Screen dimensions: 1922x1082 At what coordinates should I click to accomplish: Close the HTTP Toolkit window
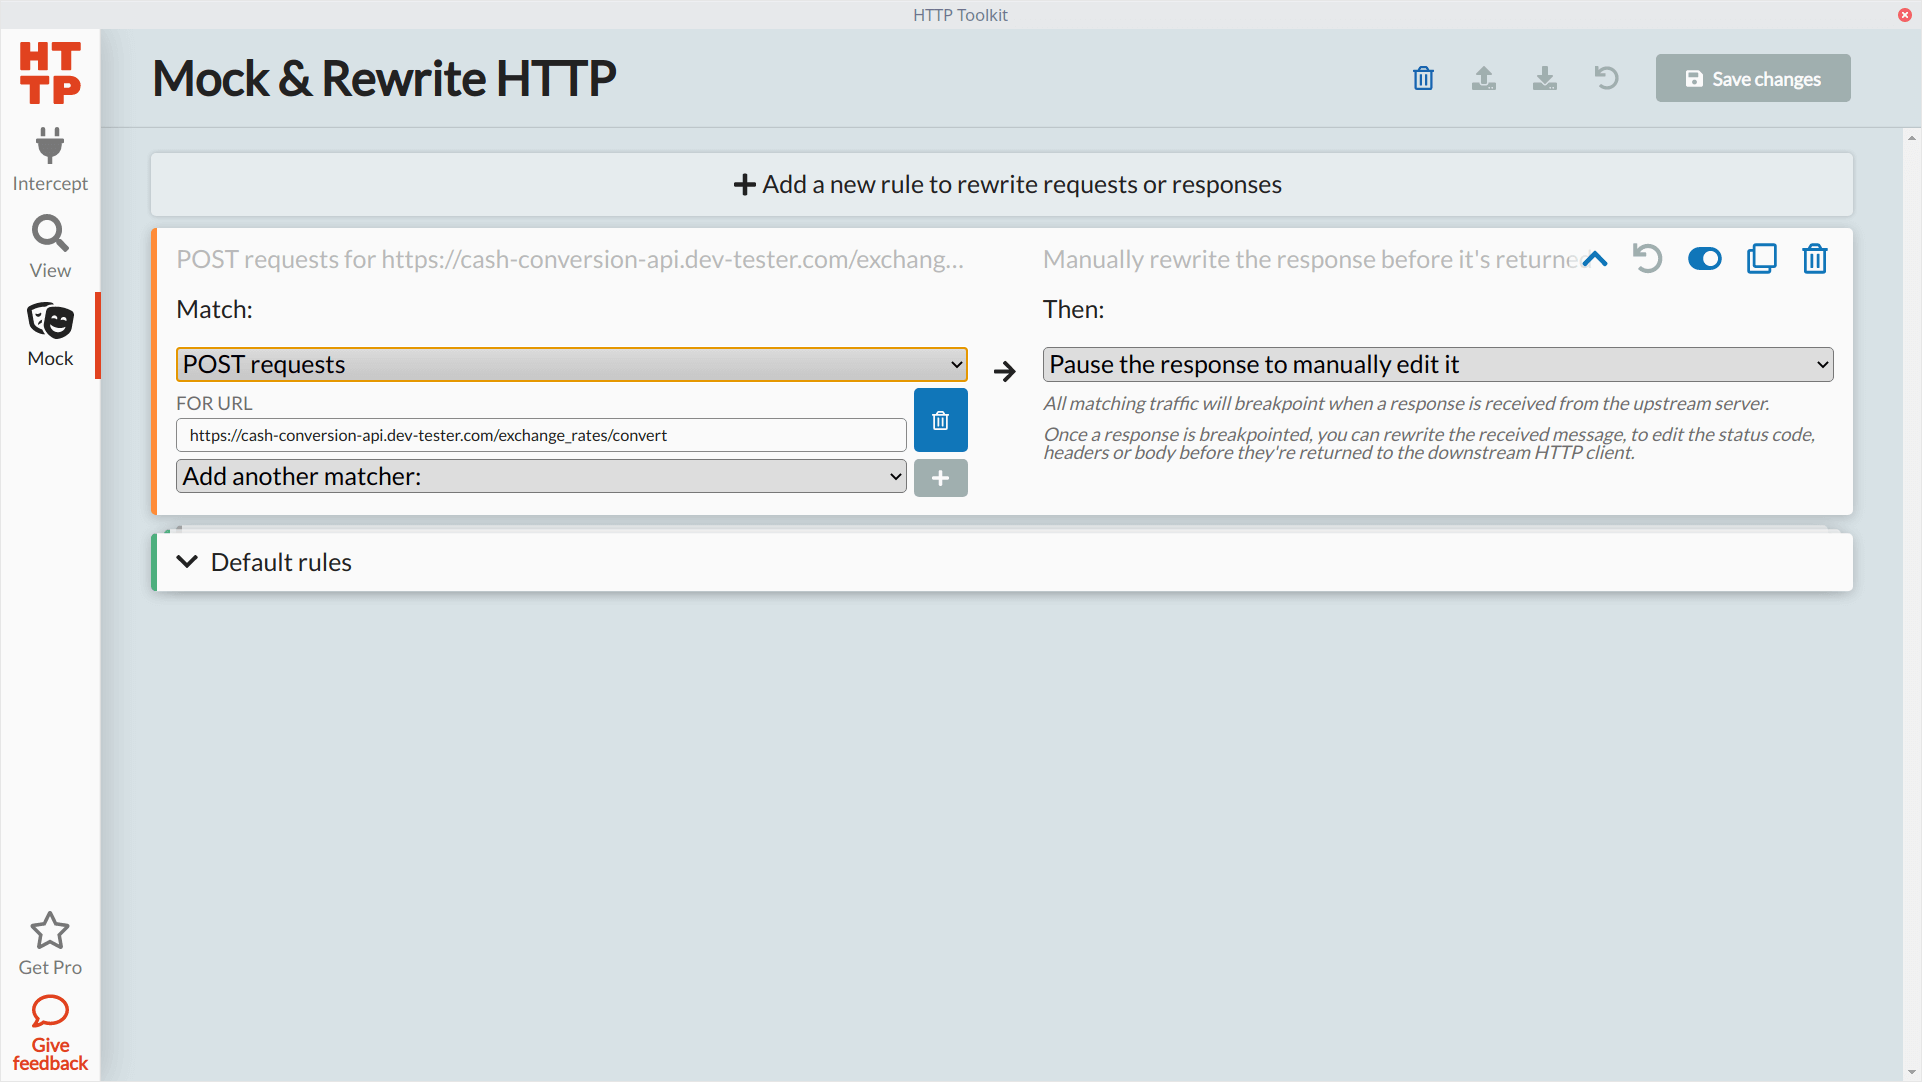1905,15
